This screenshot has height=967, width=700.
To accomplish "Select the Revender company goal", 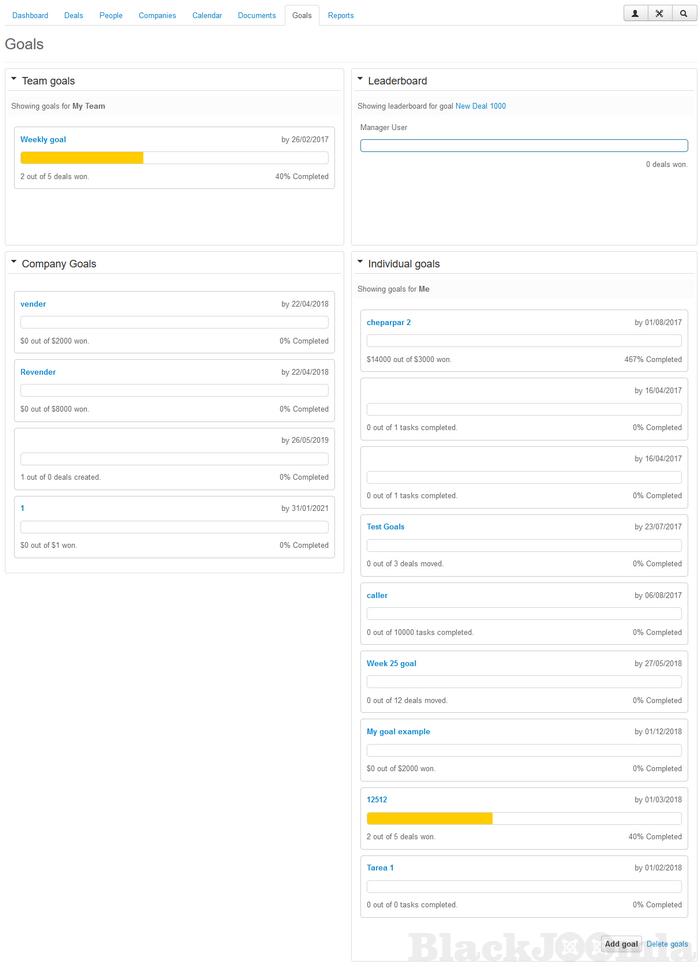I will pos(38,372).
